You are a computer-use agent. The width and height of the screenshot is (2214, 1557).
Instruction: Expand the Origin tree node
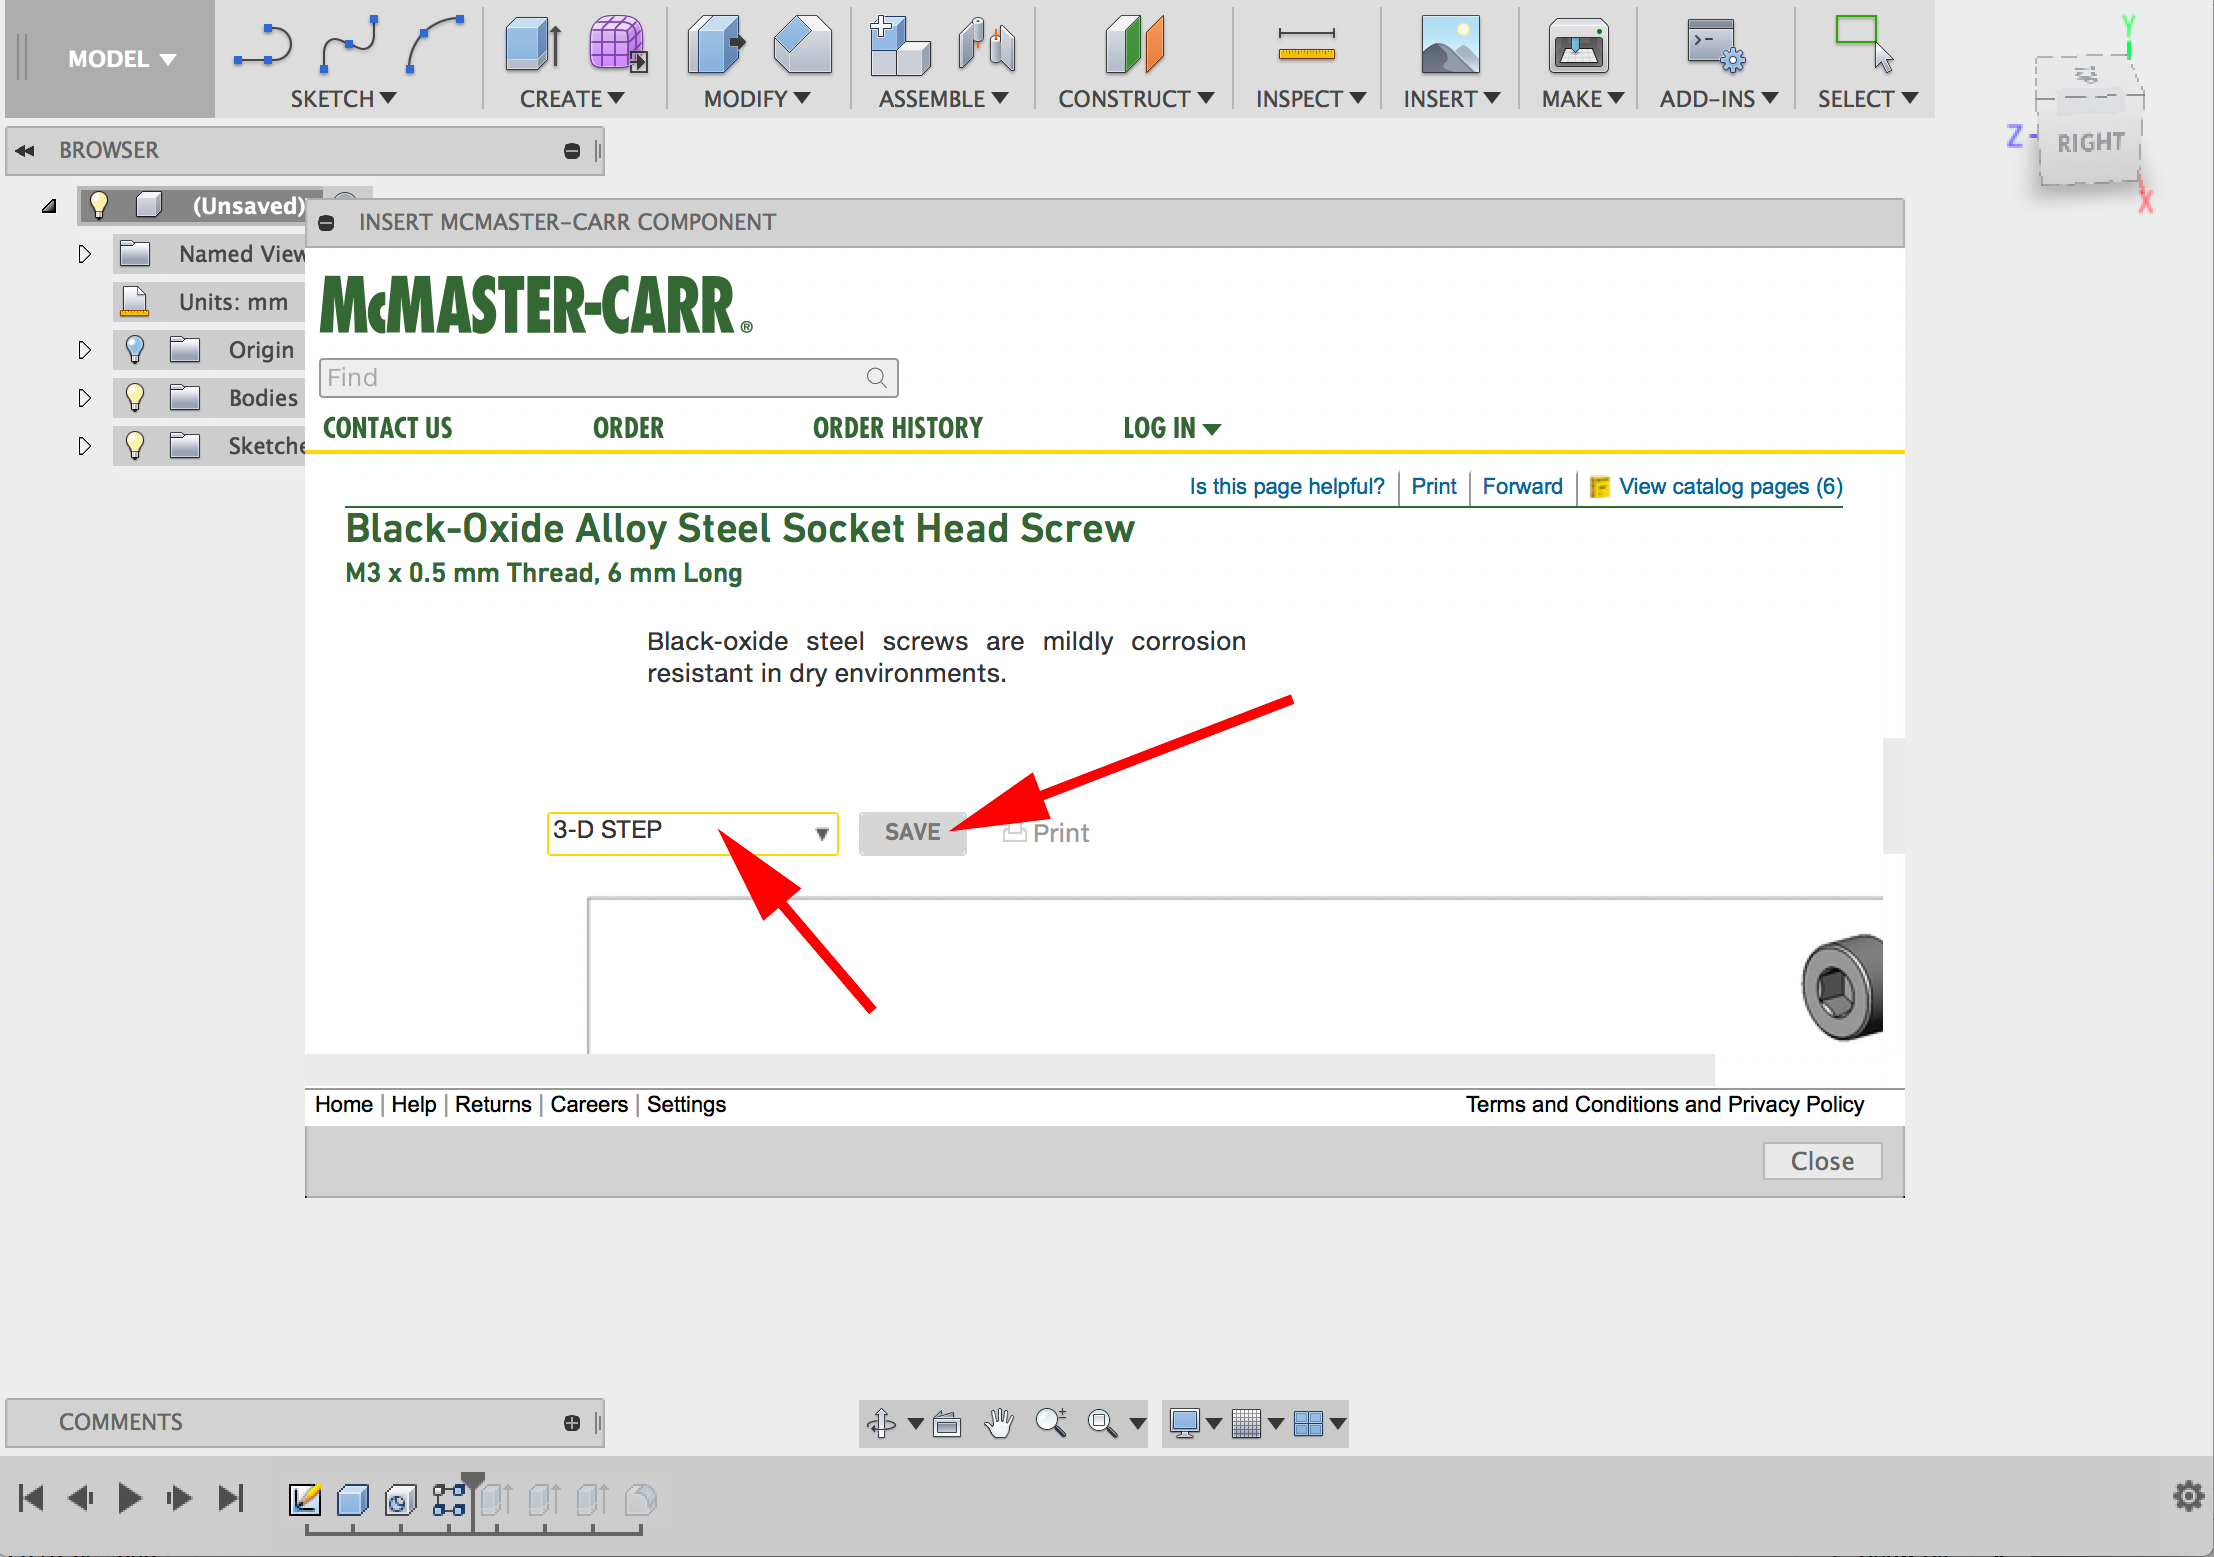[x=84, y=350]
